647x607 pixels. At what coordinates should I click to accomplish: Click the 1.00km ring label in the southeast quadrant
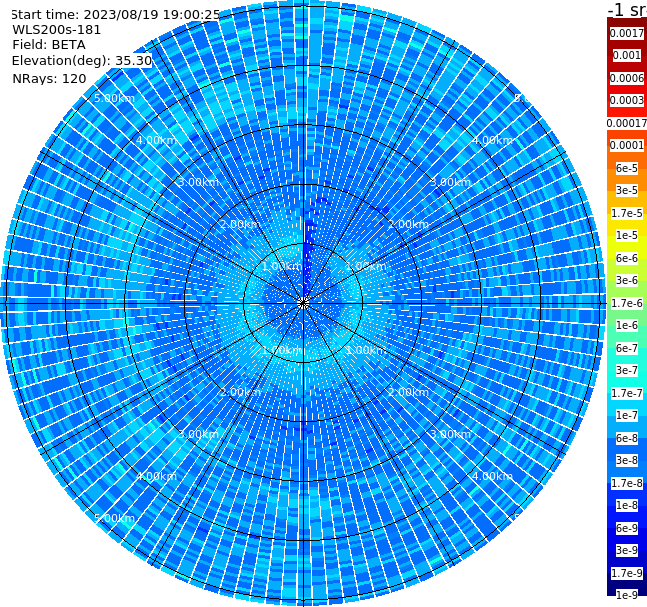click(366, 350)
